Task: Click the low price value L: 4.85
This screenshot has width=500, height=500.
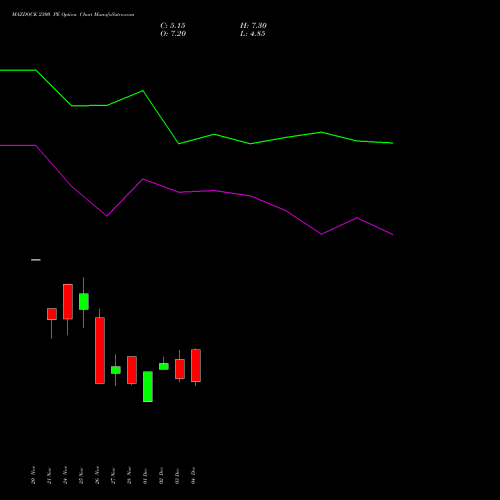Action: click(253, 34)
